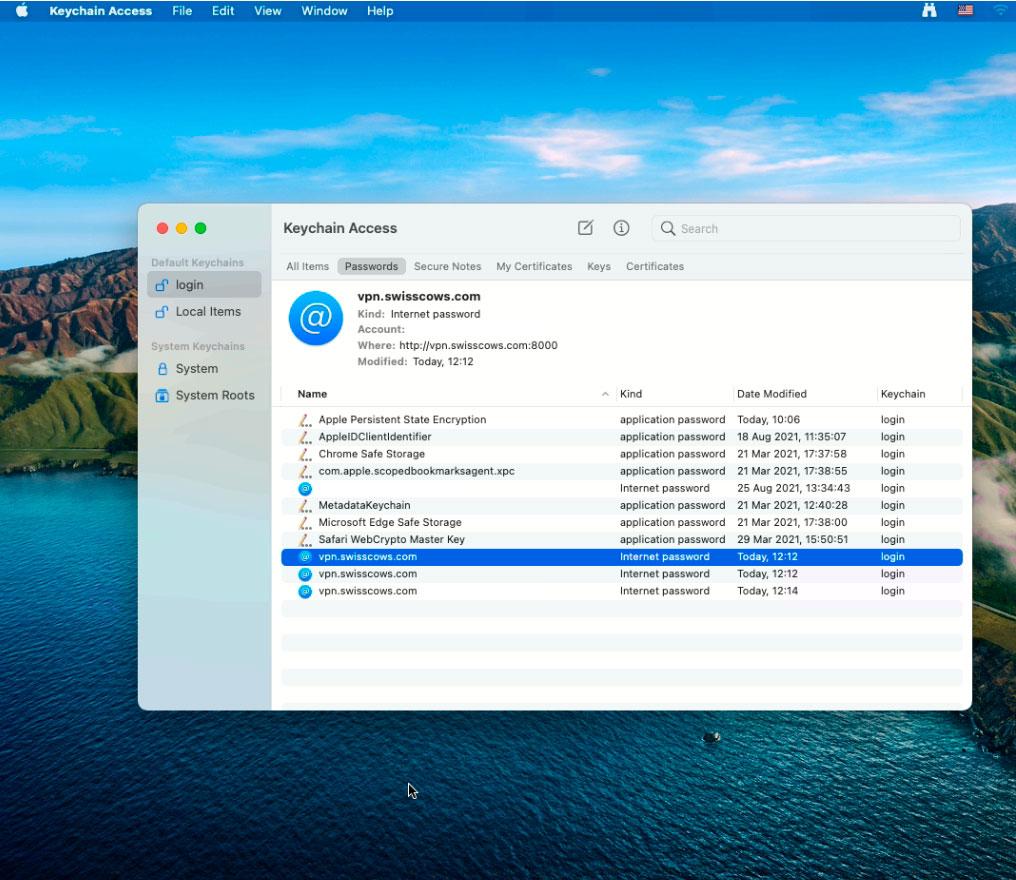1016x880 pixels.
Task: Open the Window menu
Action: pyautogui.click(x=324, y=10)
